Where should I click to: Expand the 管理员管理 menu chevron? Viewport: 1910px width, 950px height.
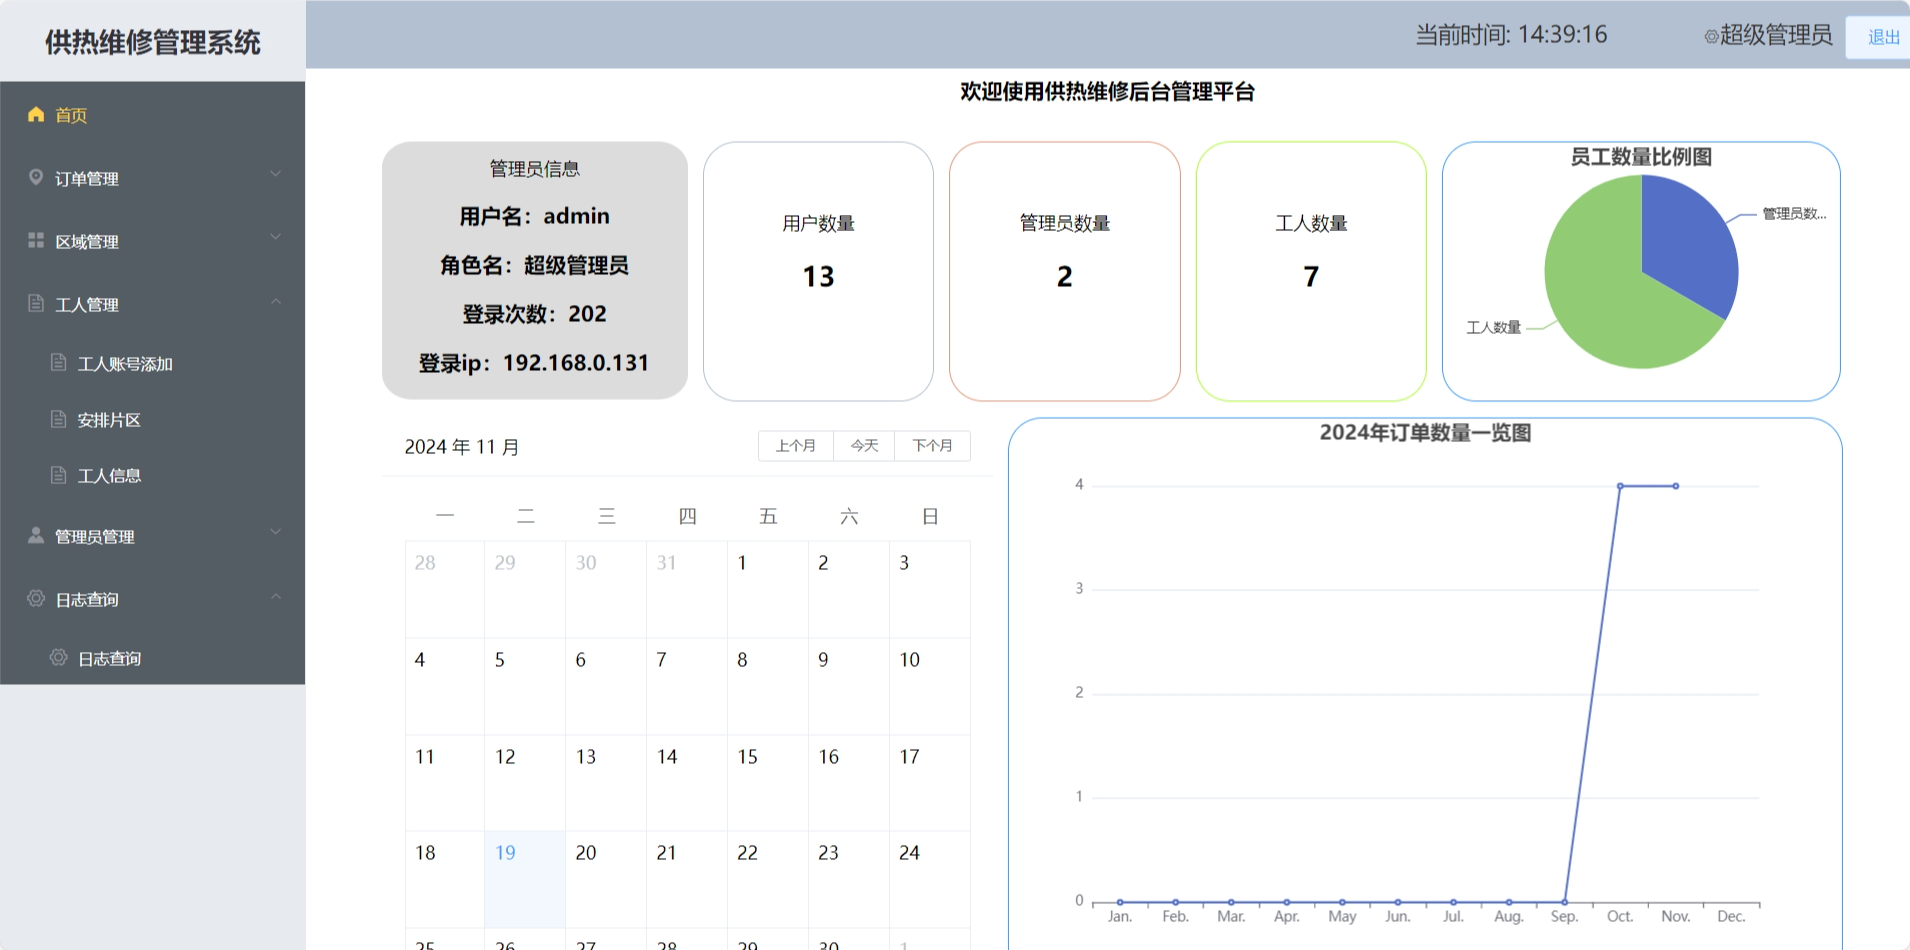276,532
